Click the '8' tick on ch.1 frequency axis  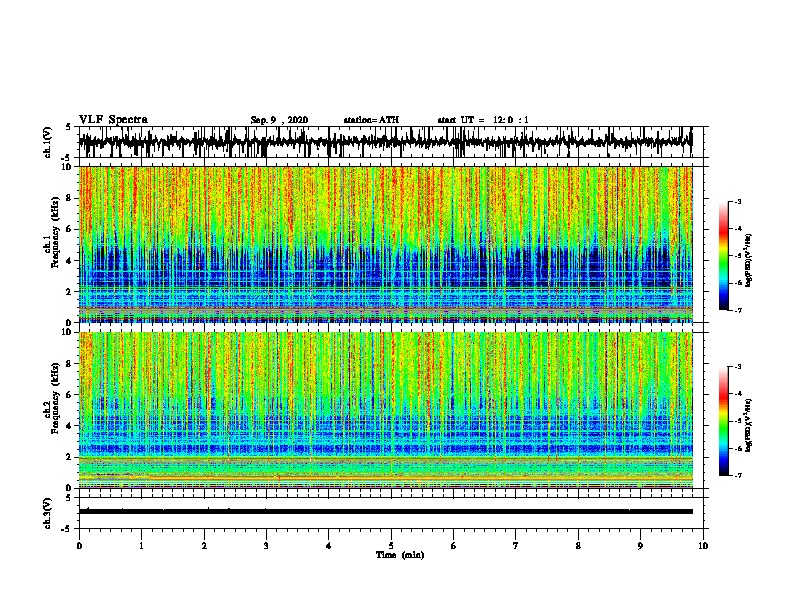70,198
